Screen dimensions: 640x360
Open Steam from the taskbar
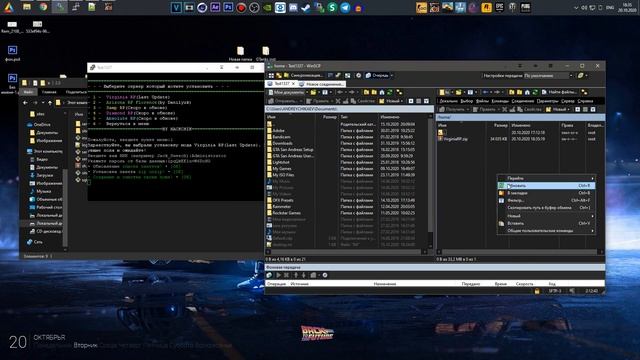click(306, 7)
